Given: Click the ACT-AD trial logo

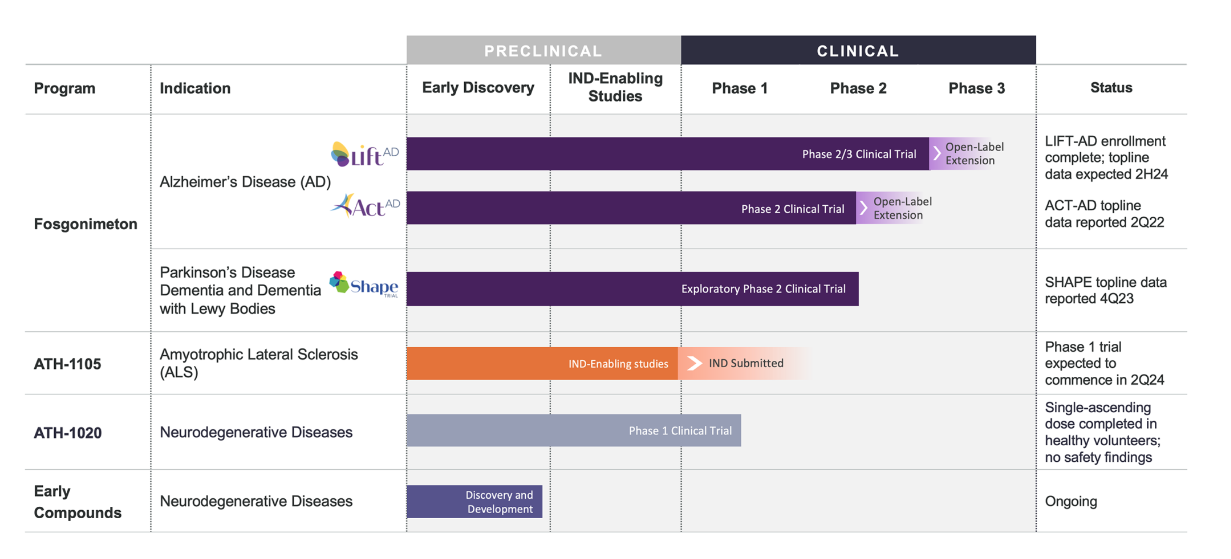Looking at the screenshot, I should 366,207.
